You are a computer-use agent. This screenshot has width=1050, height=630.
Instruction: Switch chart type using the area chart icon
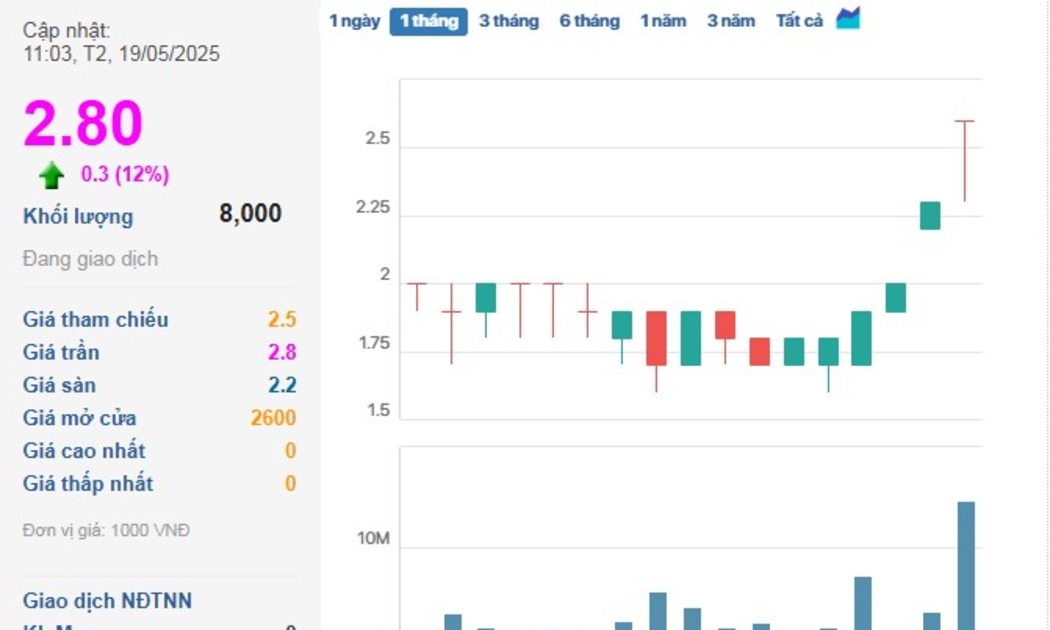tap(847, 19)
